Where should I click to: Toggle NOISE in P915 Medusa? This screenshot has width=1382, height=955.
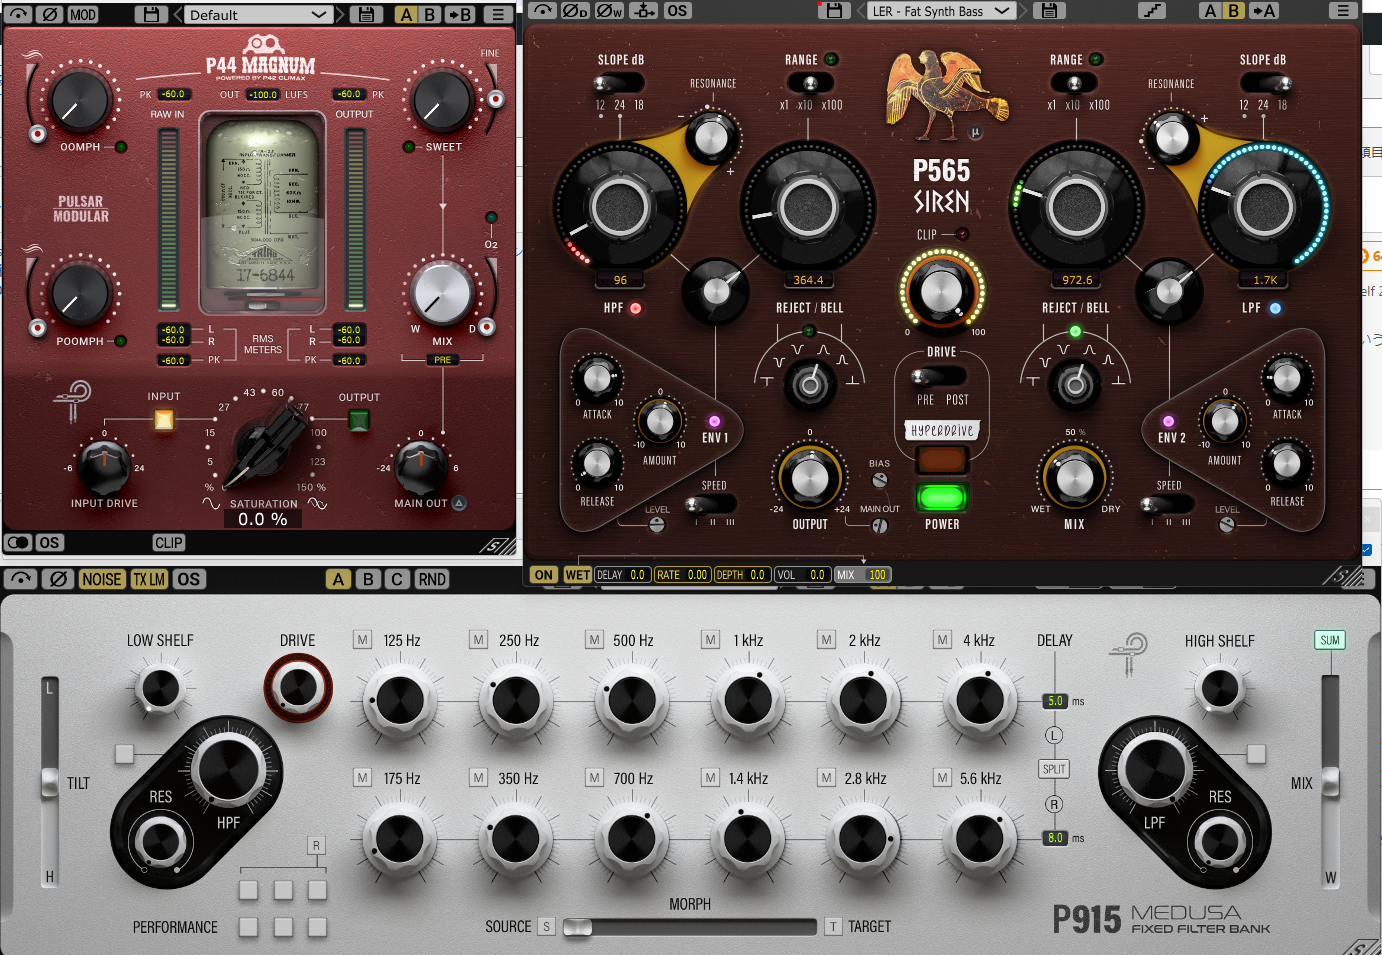(x=101, y=579)
